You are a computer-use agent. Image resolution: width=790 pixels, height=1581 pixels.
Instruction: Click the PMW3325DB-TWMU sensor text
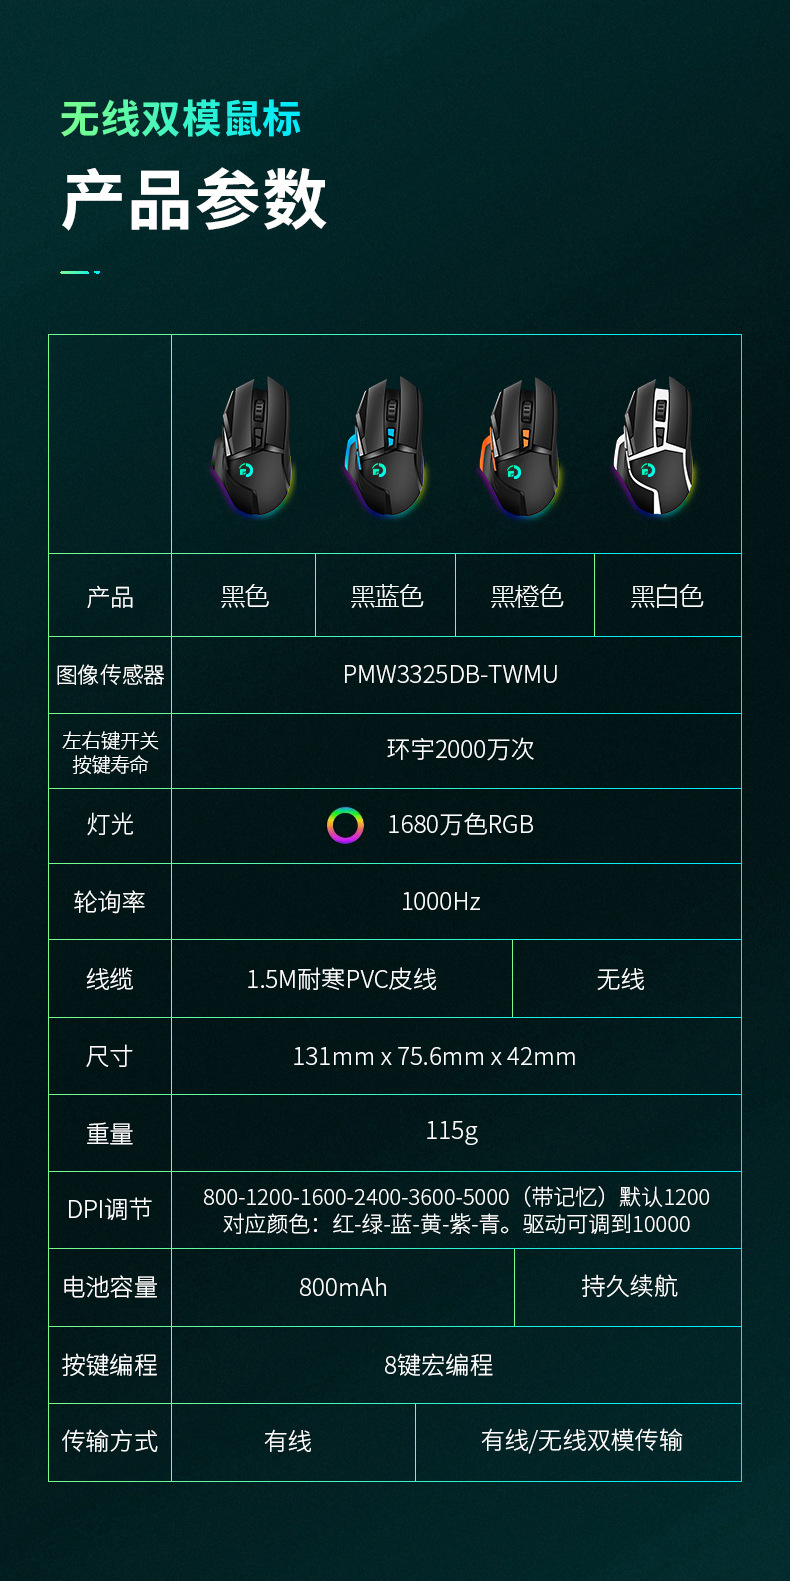pyautogui.click(x=450, y=675)
